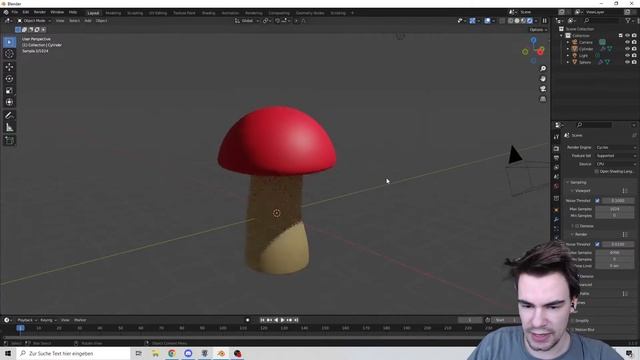This screenshot has width=640, height=360.
Task: Switch to the Animation workspace tab
Action: [x=230, y=13]
